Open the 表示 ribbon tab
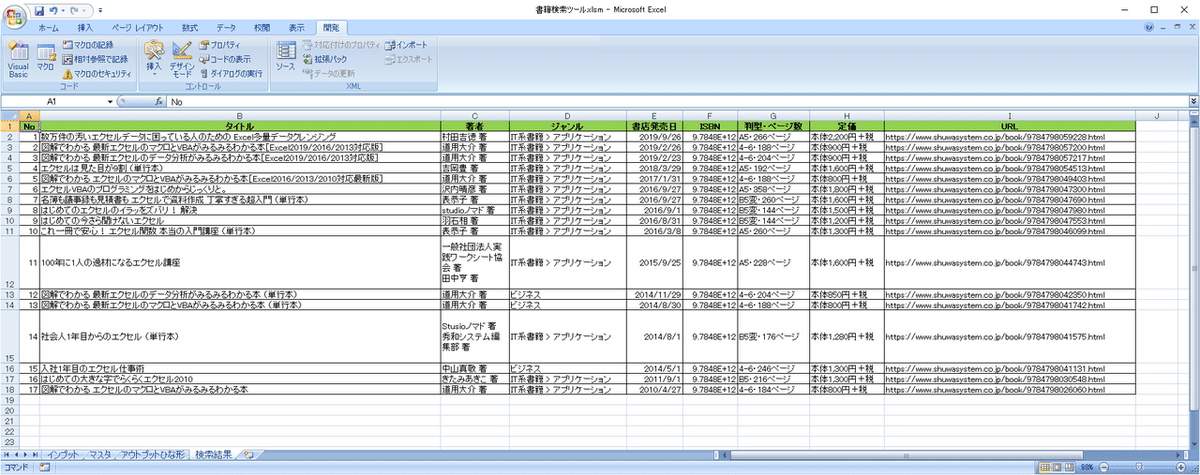 (x=297, y=28)
